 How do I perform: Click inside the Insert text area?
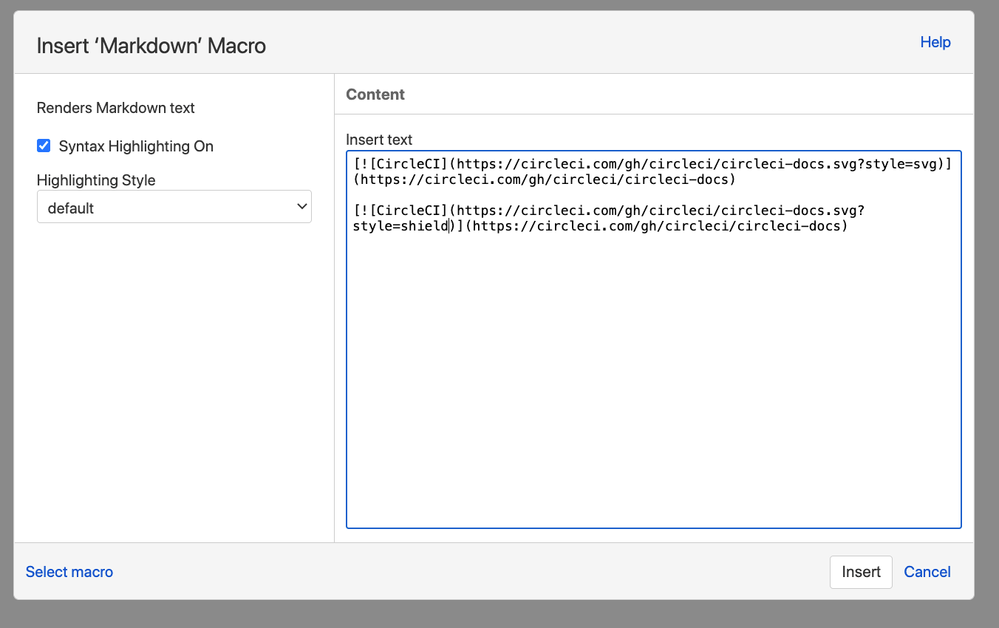click(653, 339)
